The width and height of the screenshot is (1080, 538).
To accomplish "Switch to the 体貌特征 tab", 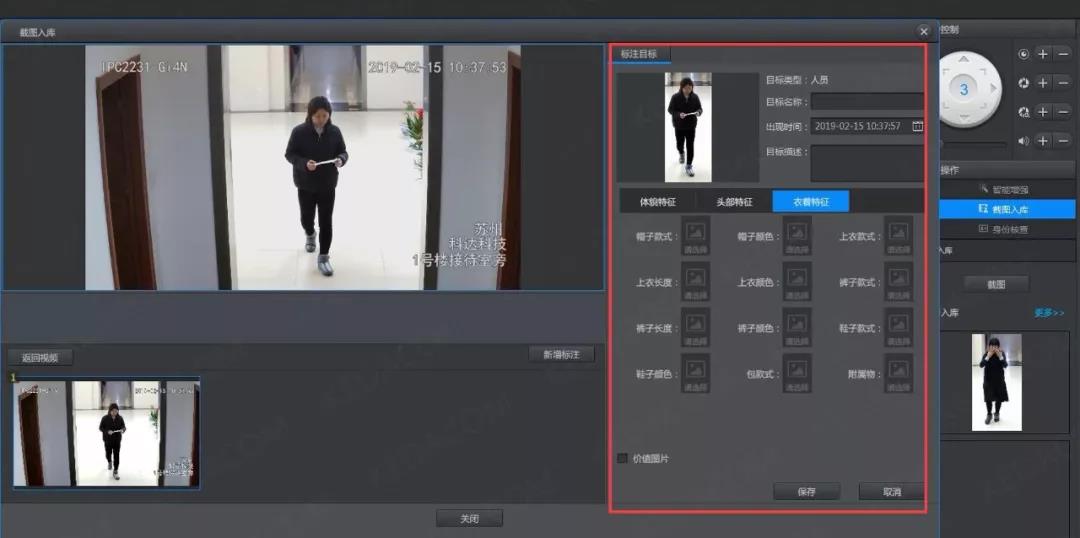I will coord(658,202).
